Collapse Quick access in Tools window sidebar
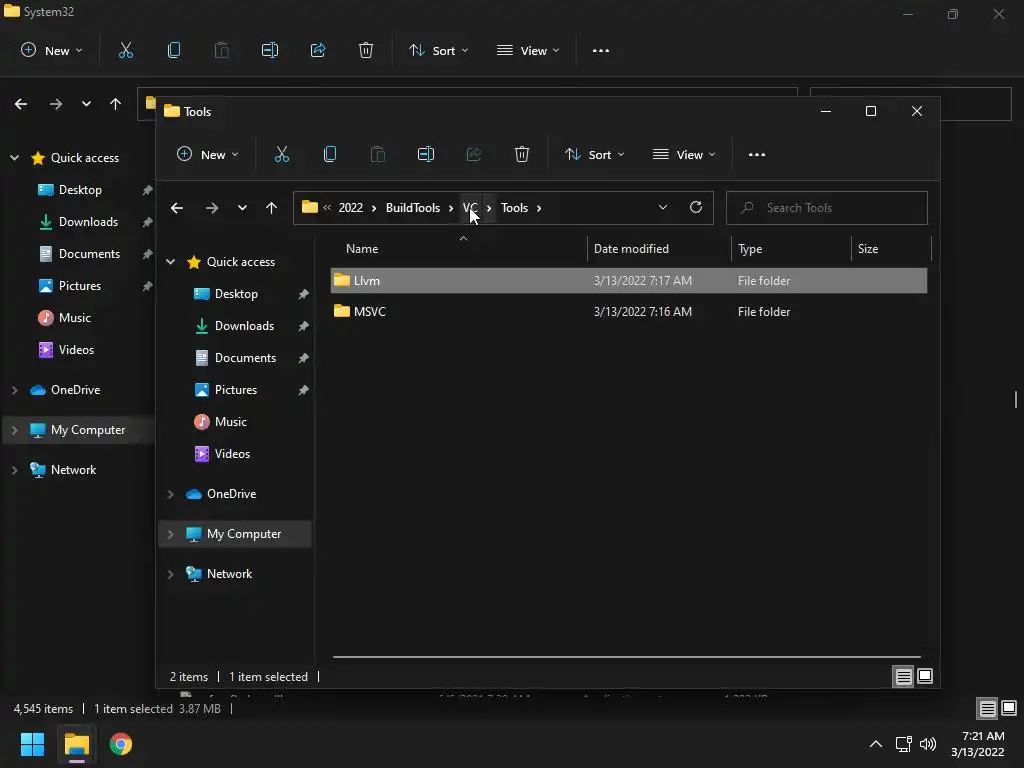The width and height of the screenshot is (1024, 768). pos(170,262)
